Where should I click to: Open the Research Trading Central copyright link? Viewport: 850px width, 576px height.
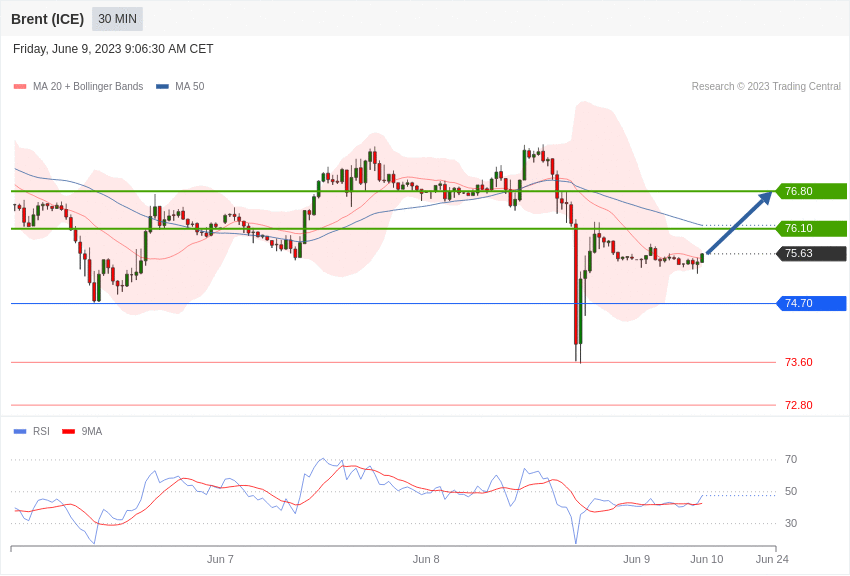click(766, 87)
